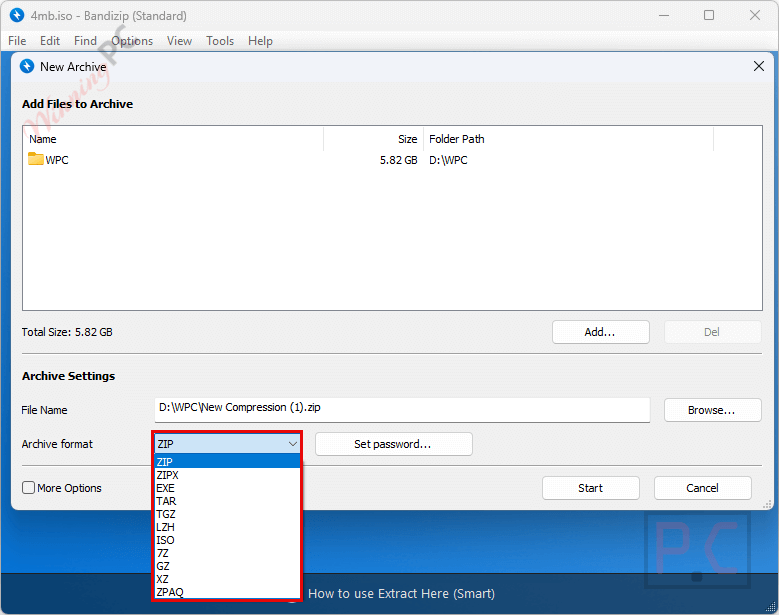Close the Bandizip main window
Screen dimensions: 779x615
click(755, 15)
